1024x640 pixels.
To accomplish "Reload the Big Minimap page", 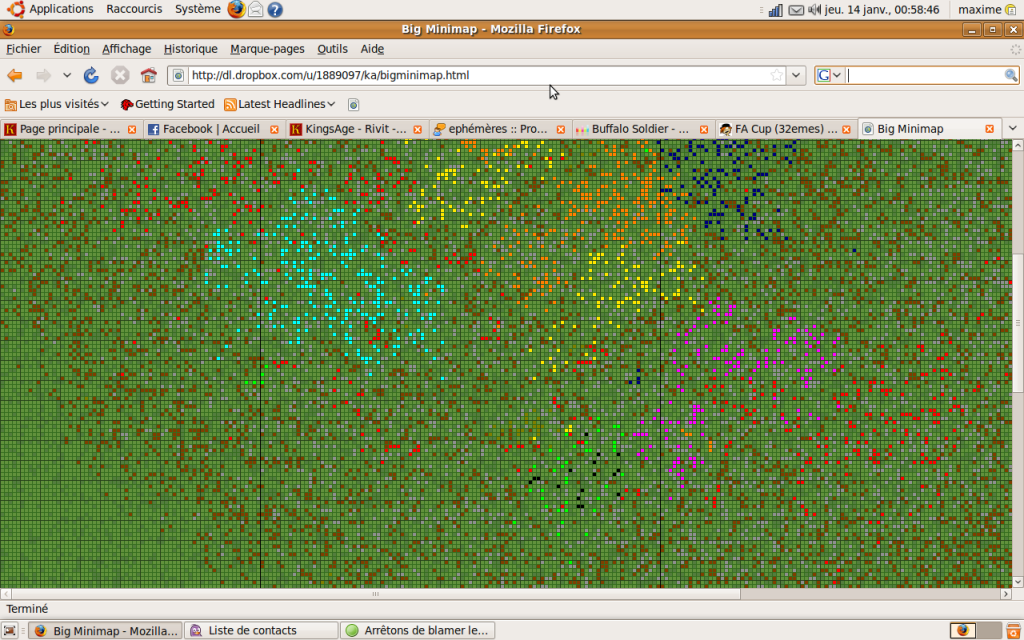I will pyautogui.click(x=91, y=76).
